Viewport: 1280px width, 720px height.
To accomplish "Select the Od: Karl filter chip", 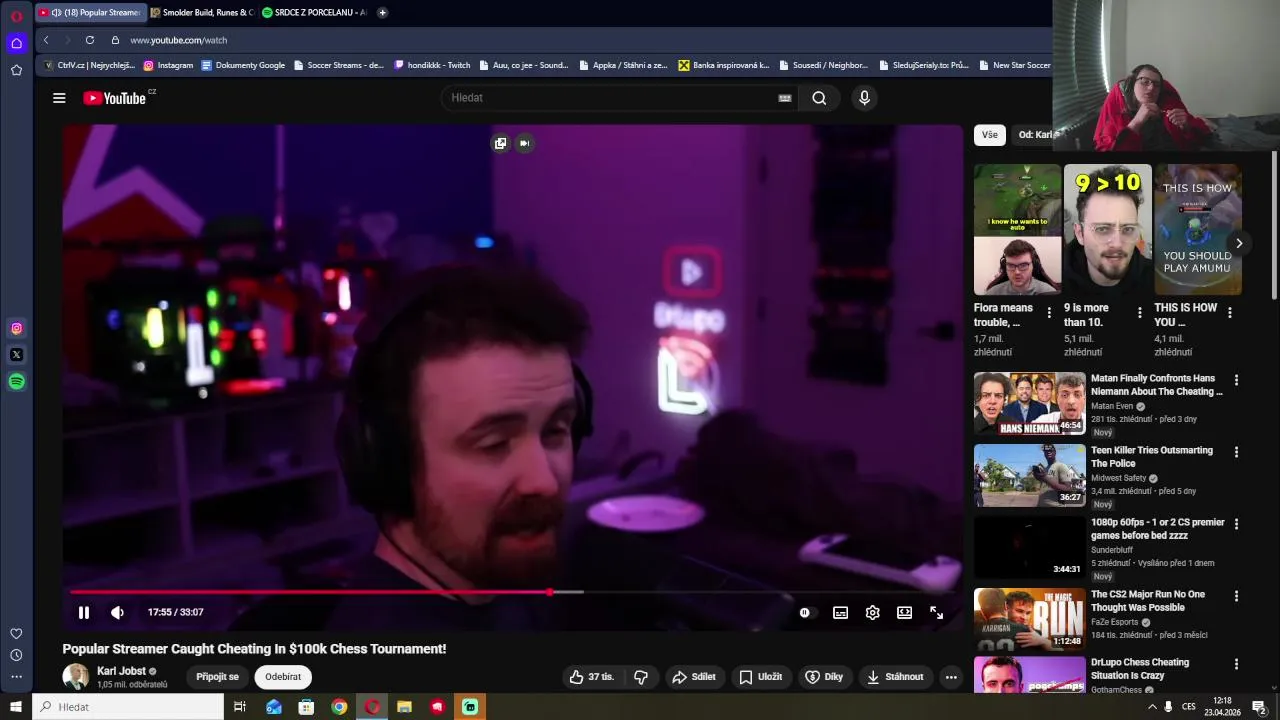I will [1035, 135].
